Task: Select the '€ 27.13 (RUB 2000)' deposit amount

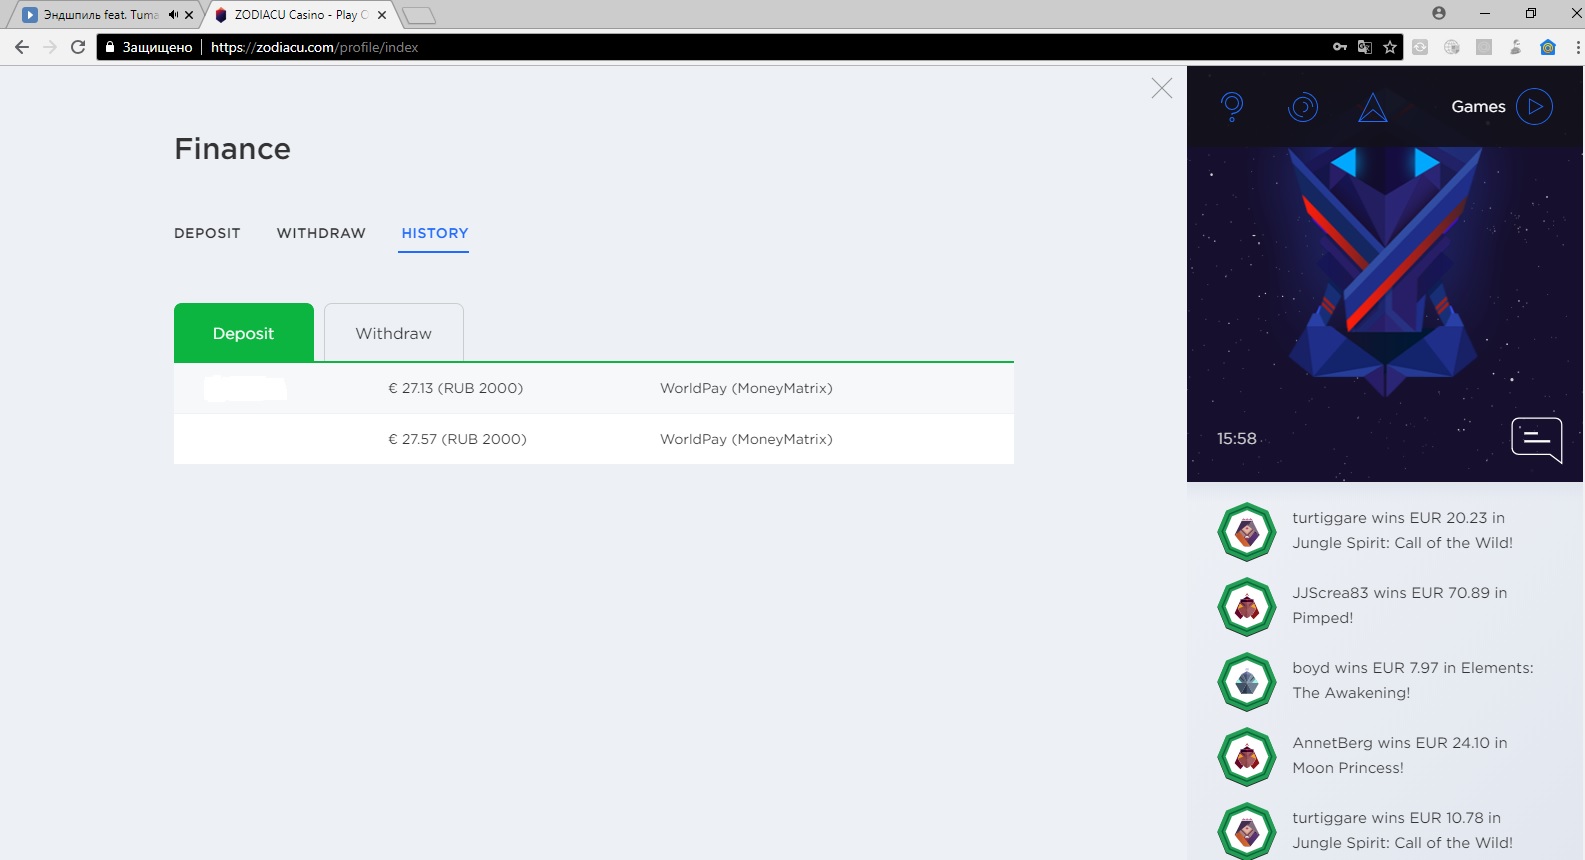Action: coord(455,388)
